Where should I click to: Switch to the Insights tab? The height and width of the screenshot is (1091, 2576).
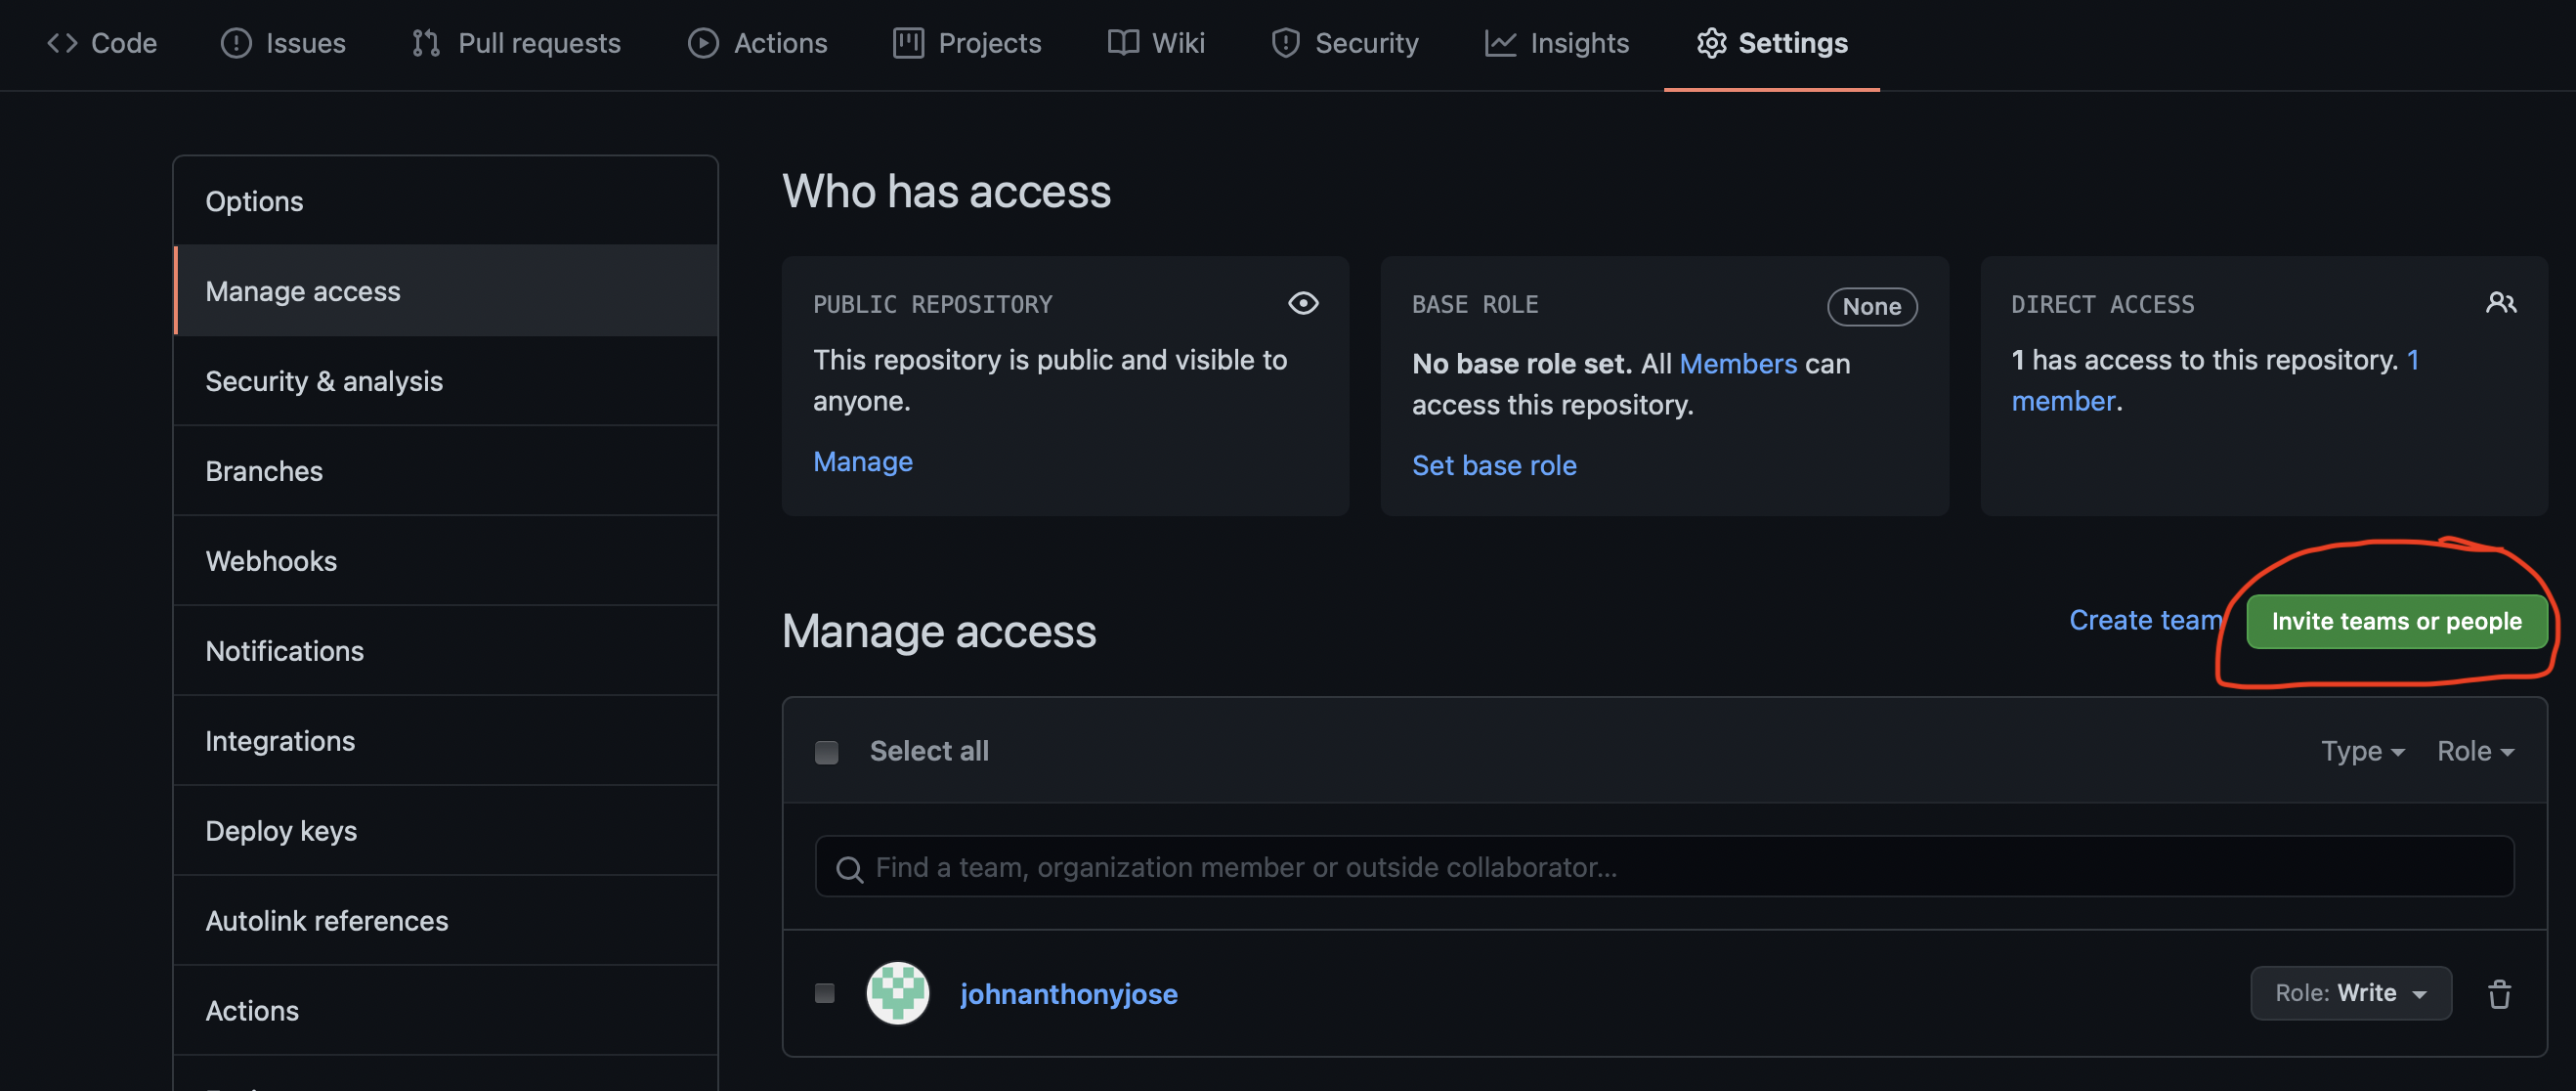coord(1557,43)
